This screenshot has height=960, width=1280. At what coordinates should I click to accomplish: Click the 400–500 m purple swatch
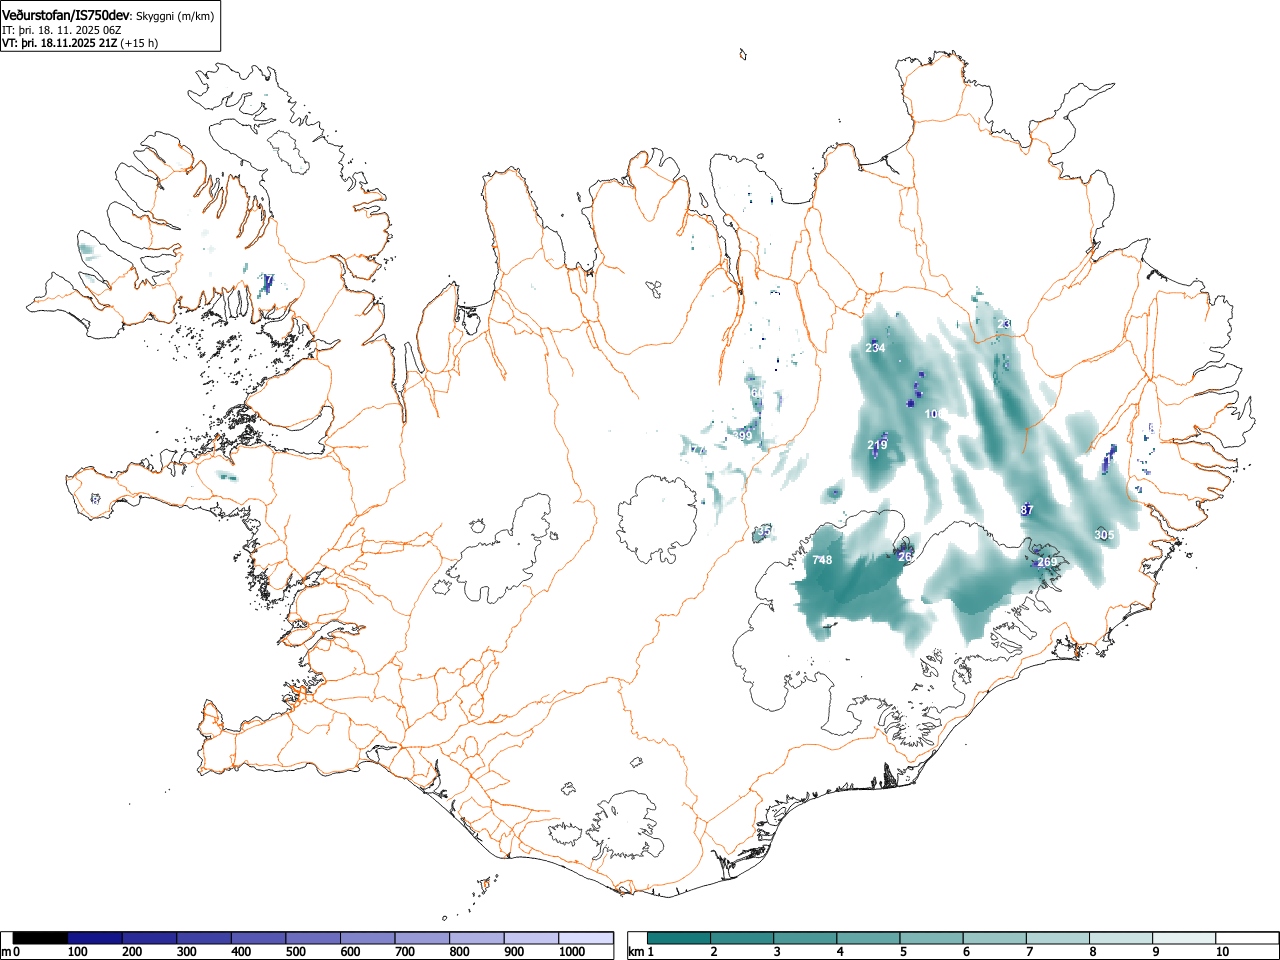(x=259, y=938)
